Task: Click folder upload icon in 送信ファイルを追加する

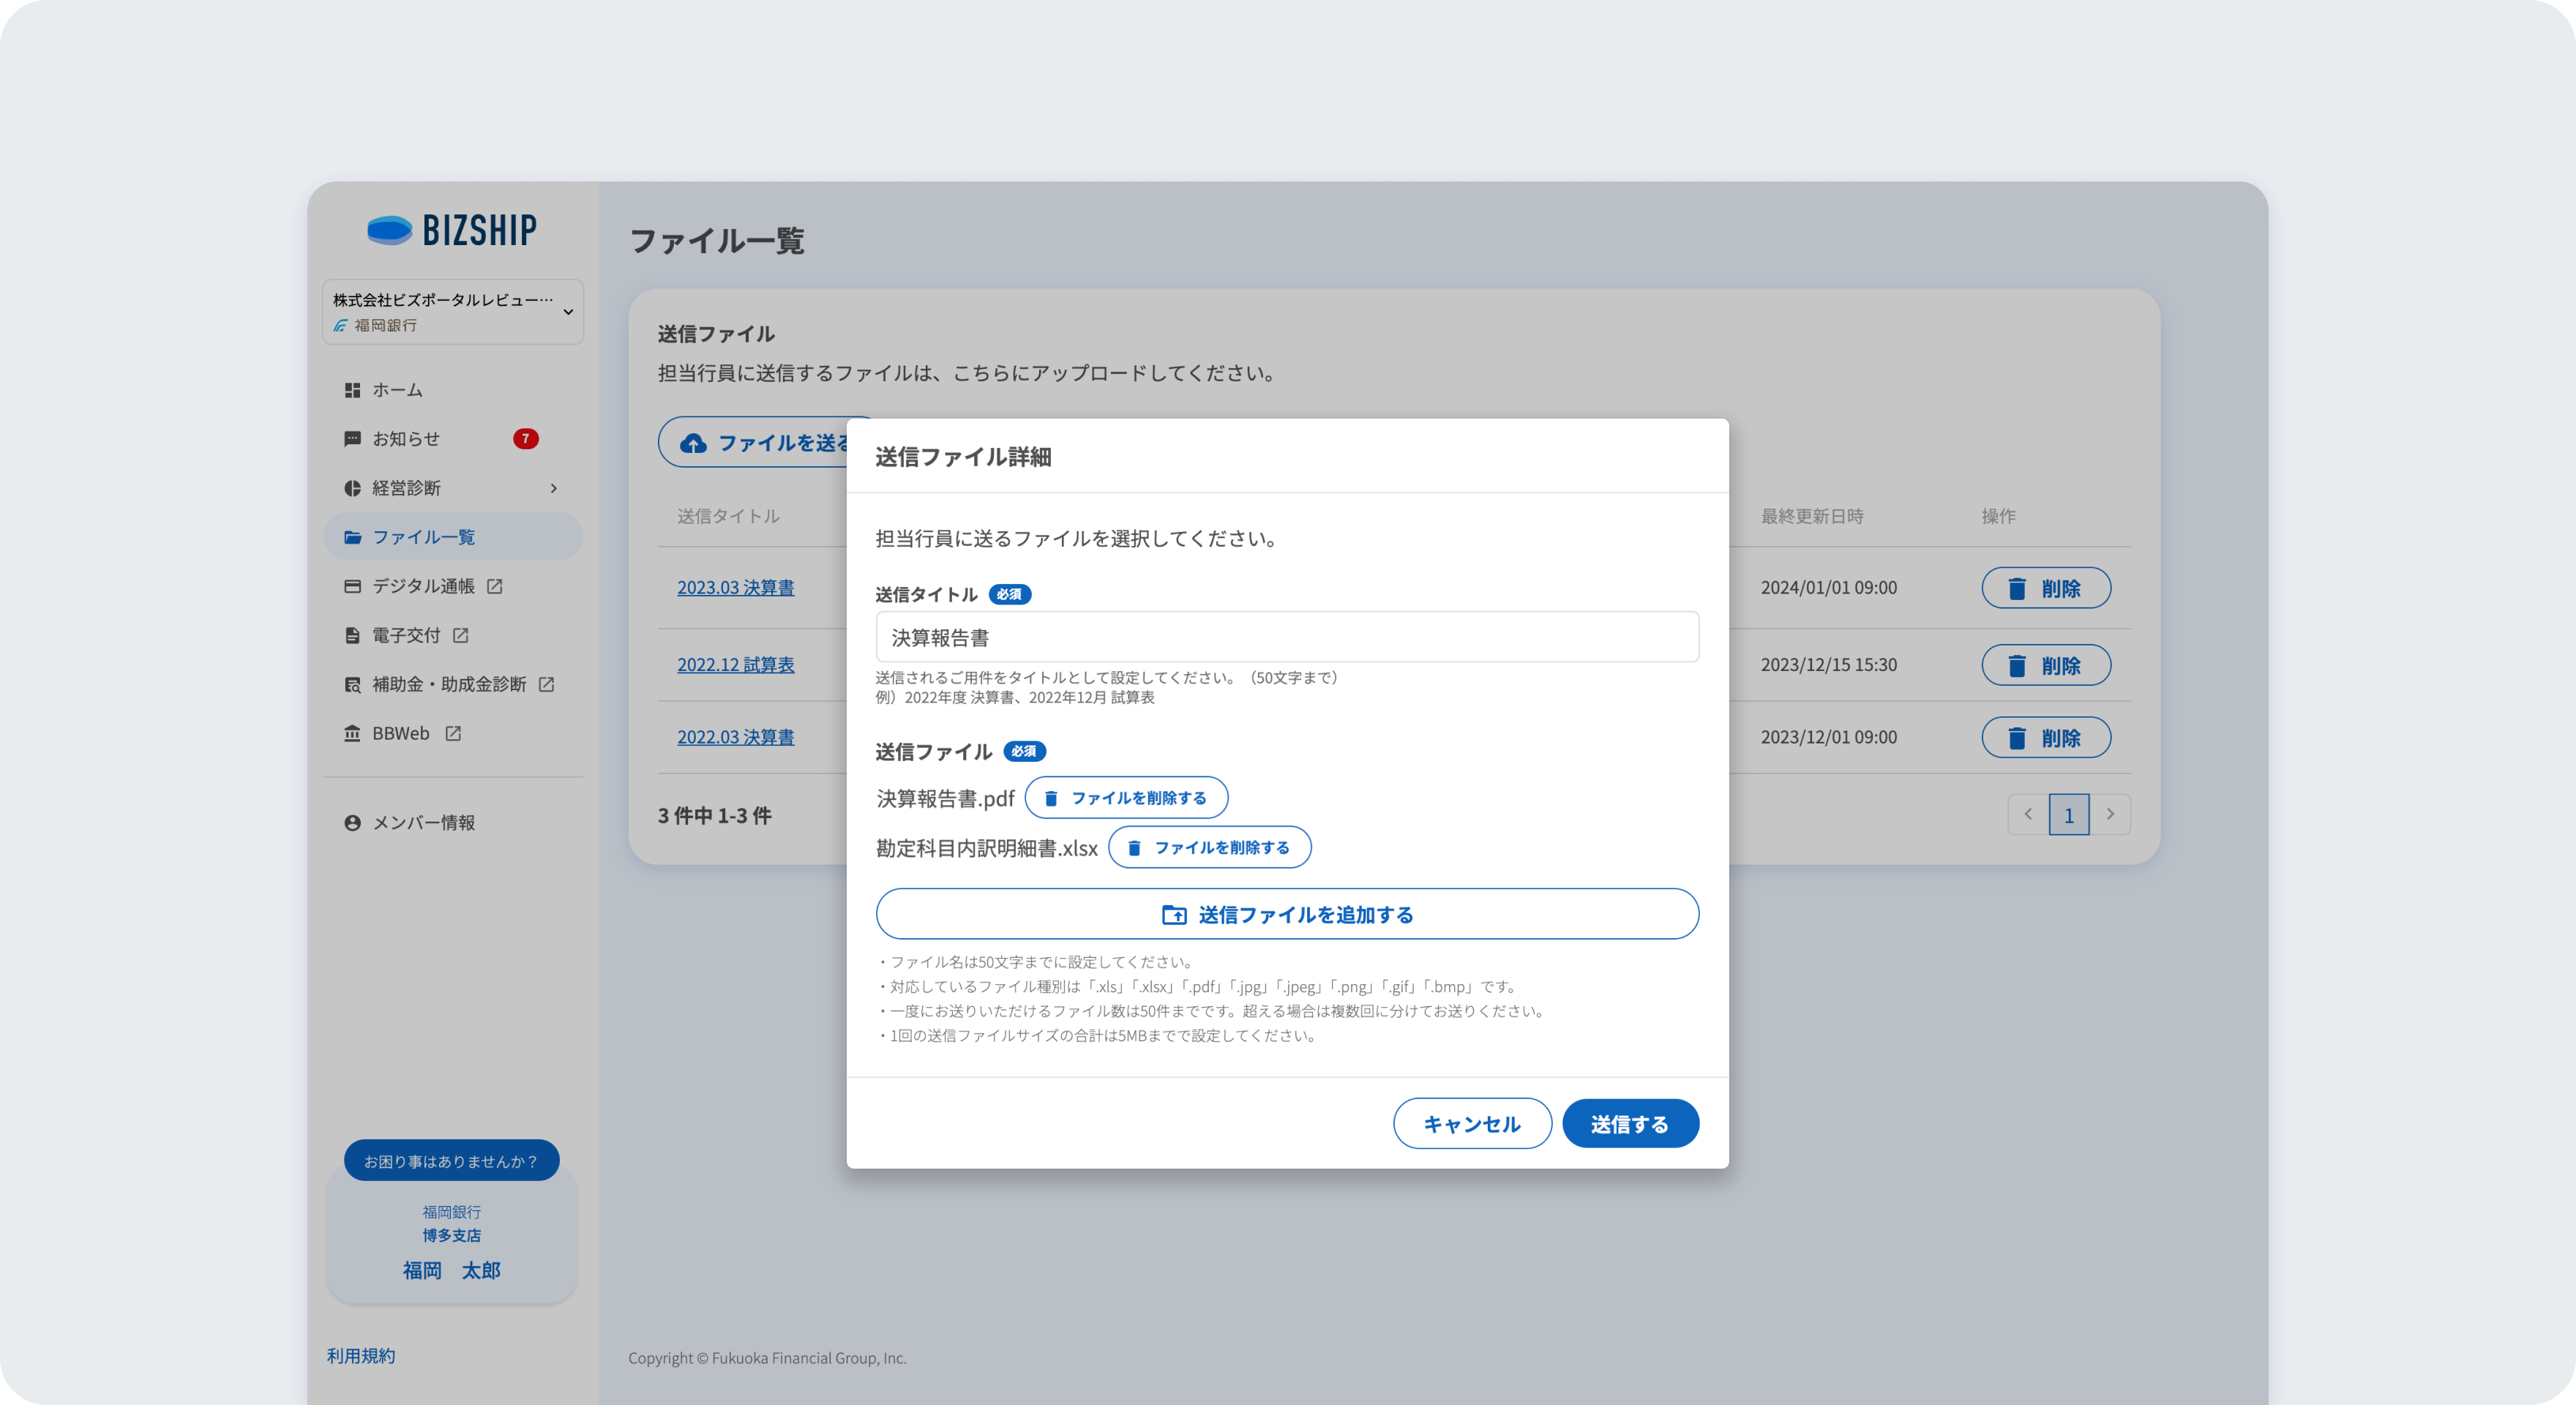Action: [x=1174, y=914]
